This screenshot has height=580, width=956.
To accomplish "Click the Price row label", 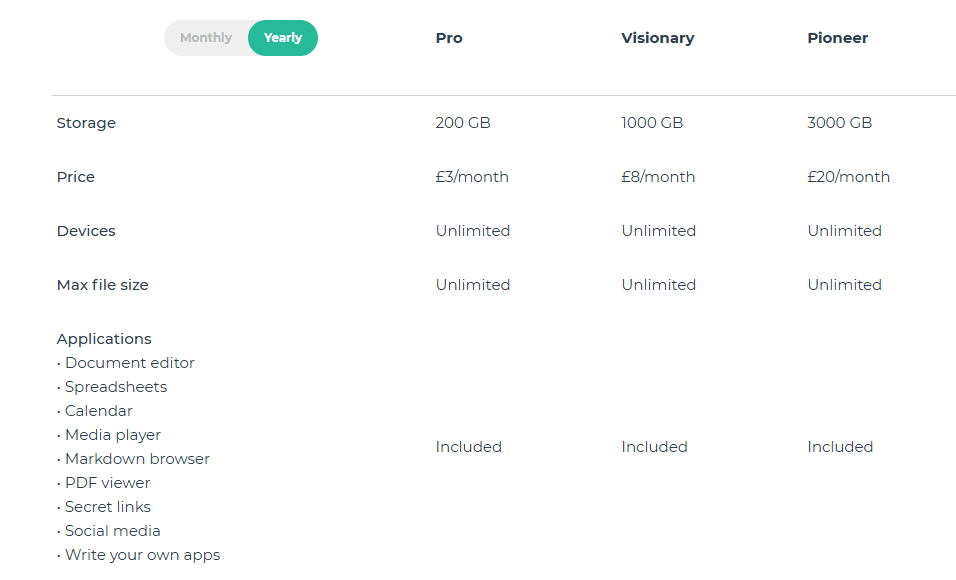I will click(x=76, y=177).
